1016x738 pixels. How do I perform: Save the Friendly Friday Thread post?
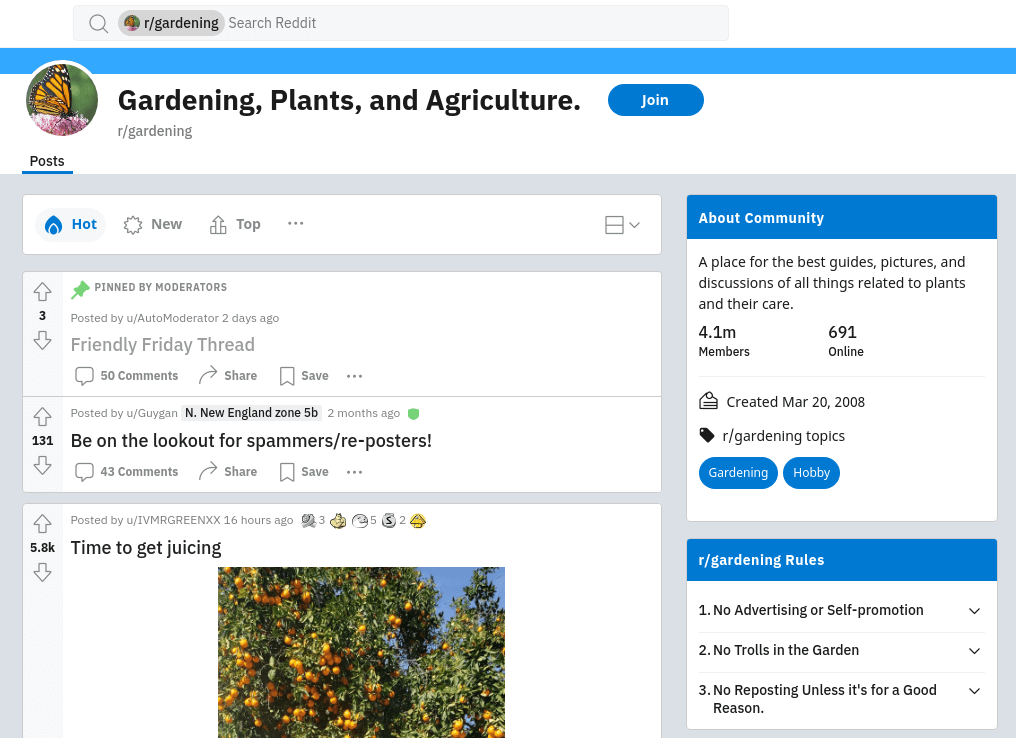point(304,376)
